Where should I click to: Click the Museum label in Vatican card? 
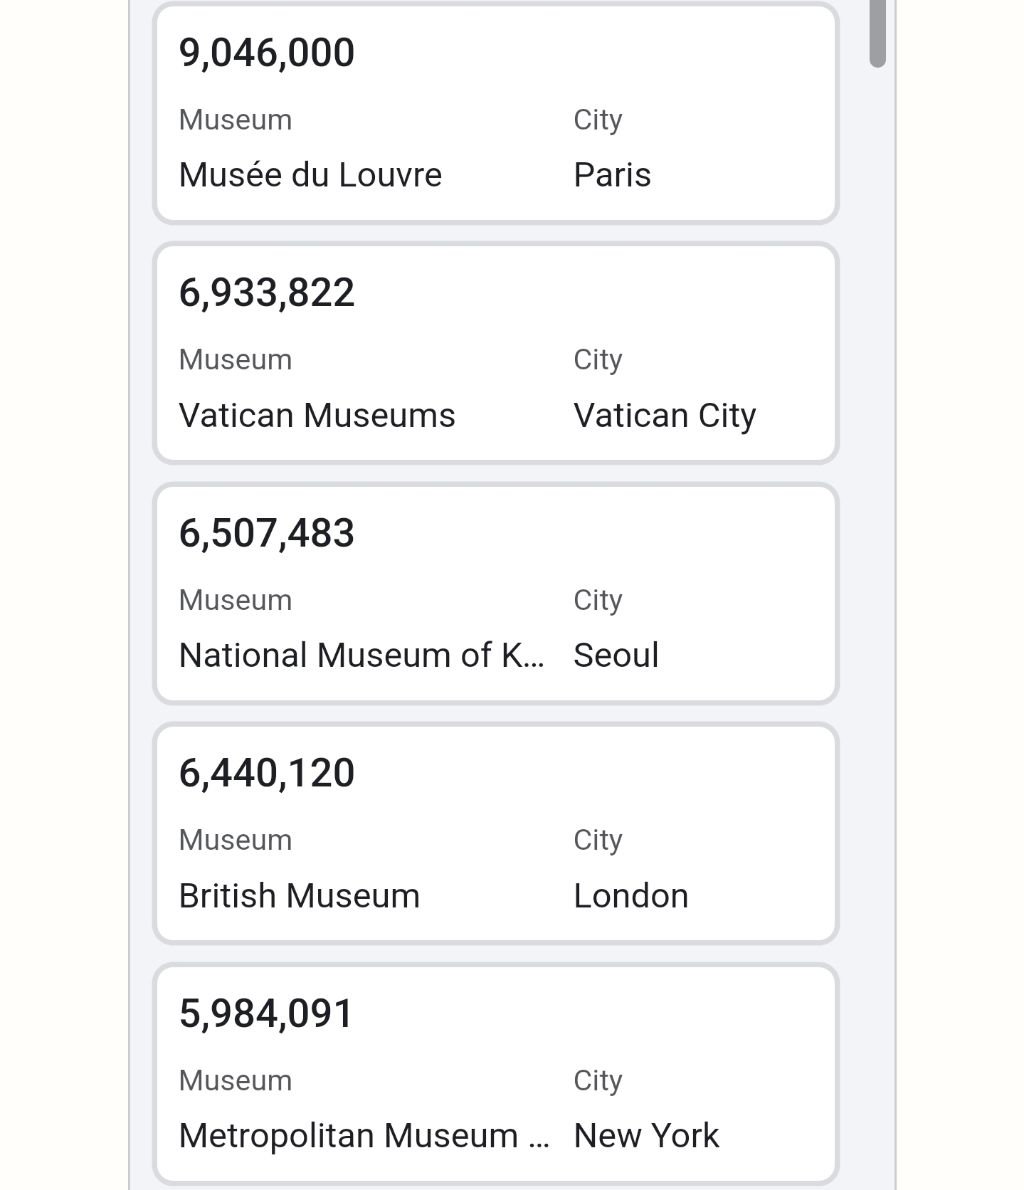pos(235,360)
